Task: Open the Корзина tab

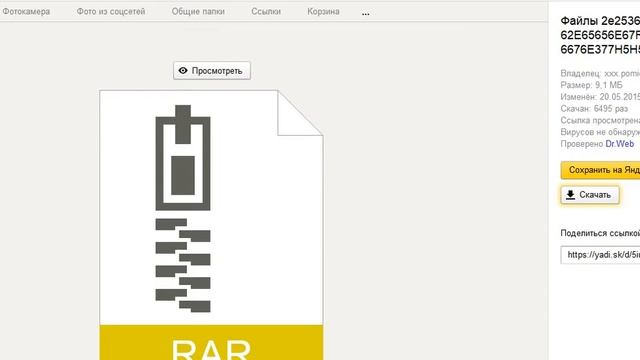Action: coord(323,11)
